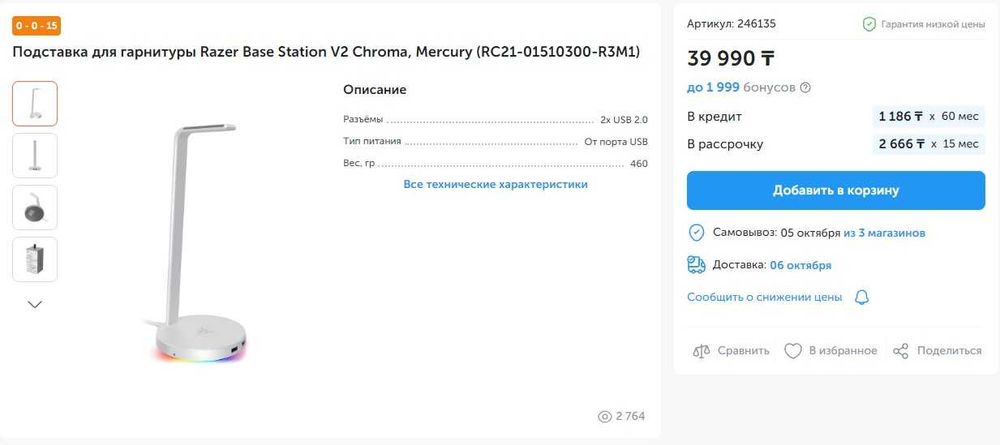Select the second product thumbnail
The image size is (1000, 445).
(x=35, y=156)
